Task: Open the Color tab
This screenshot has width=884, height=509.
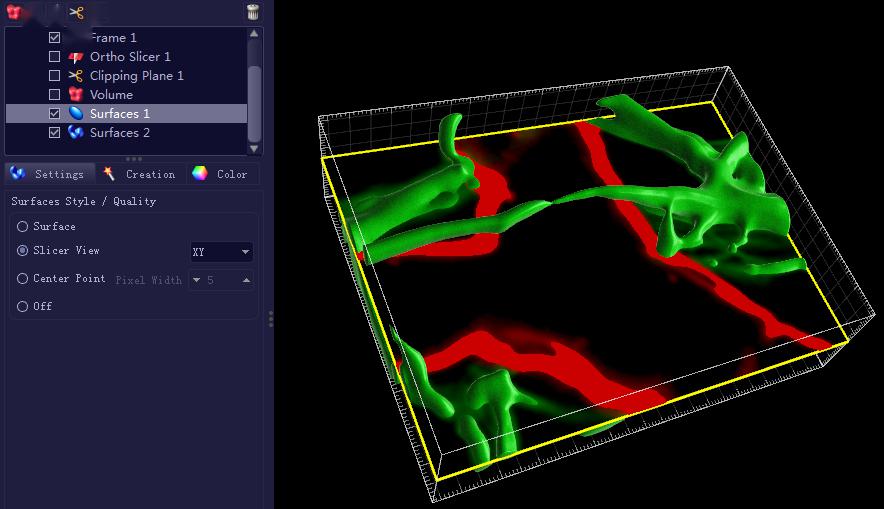Action: 220,174
